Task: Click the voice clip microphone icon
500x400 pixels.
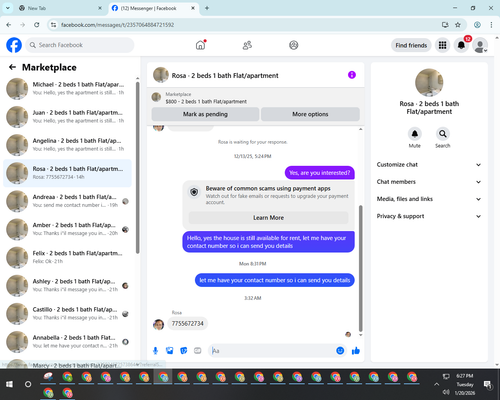Action: click(155, 351)
